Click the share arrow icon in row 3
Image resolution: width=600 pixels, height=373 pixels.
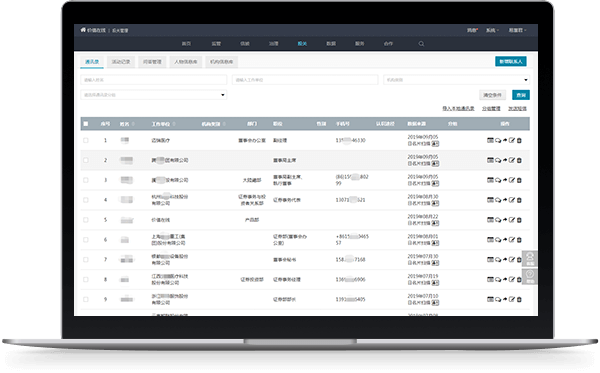[505, 180]
